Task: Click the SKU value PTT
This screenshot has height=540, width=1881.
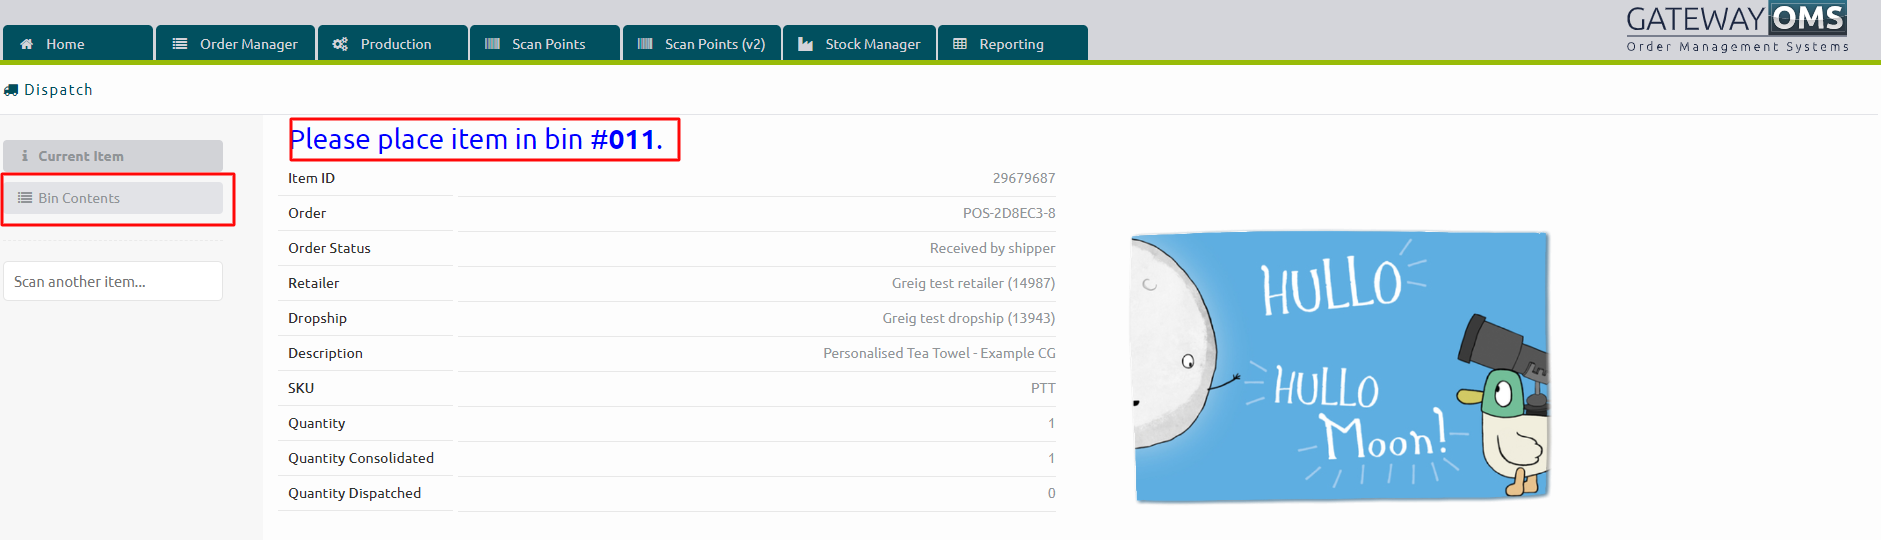Action: (x=1043, y=388)
